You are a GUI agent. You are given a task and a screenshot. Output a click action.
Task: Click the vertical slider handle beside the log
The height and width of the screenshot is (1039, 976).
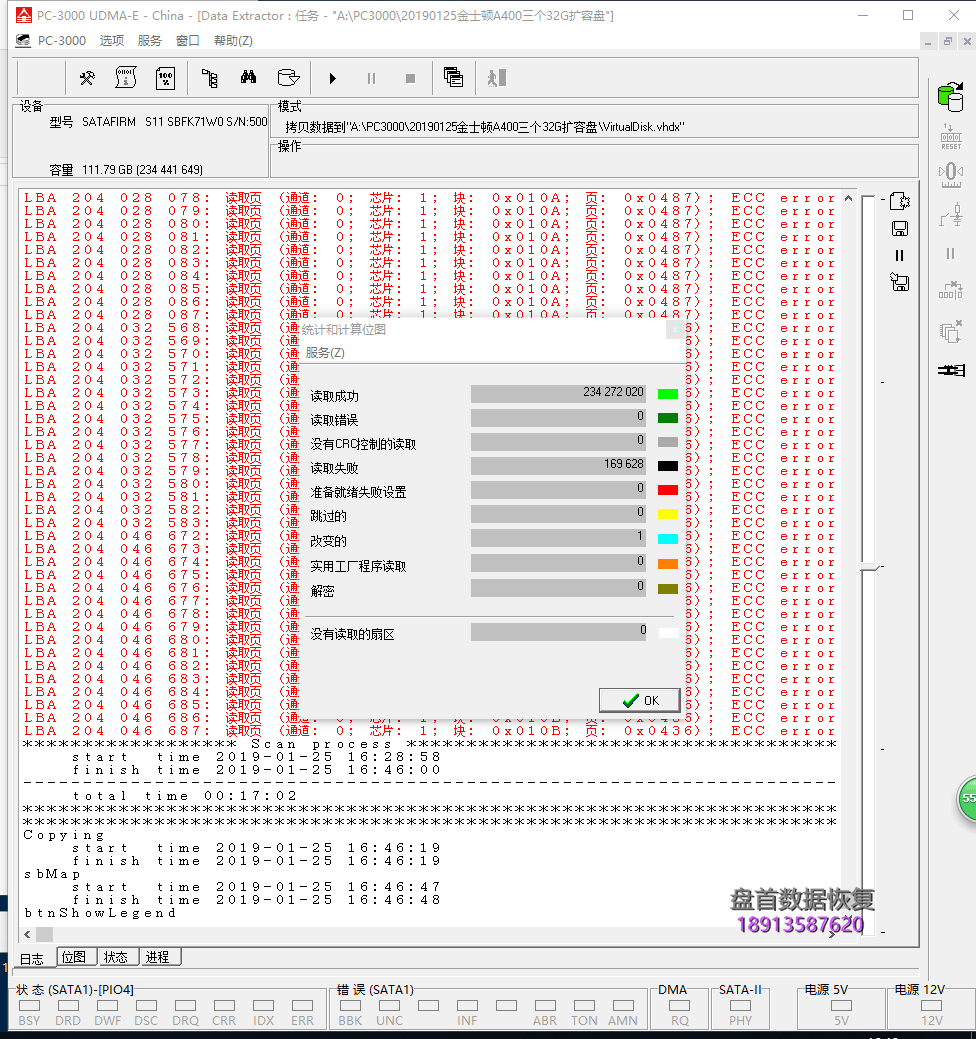[871, 567]
